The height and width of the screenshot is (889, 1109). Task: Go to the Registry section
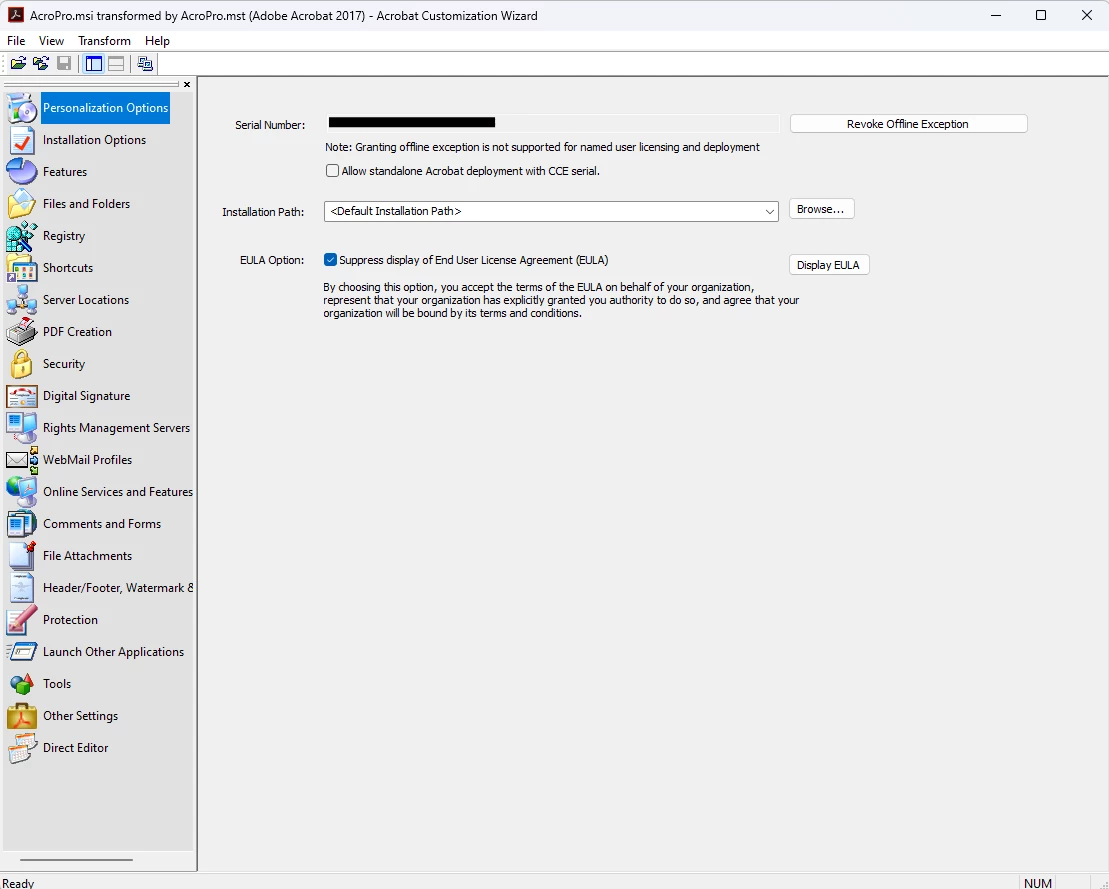(x=64, y=236)
